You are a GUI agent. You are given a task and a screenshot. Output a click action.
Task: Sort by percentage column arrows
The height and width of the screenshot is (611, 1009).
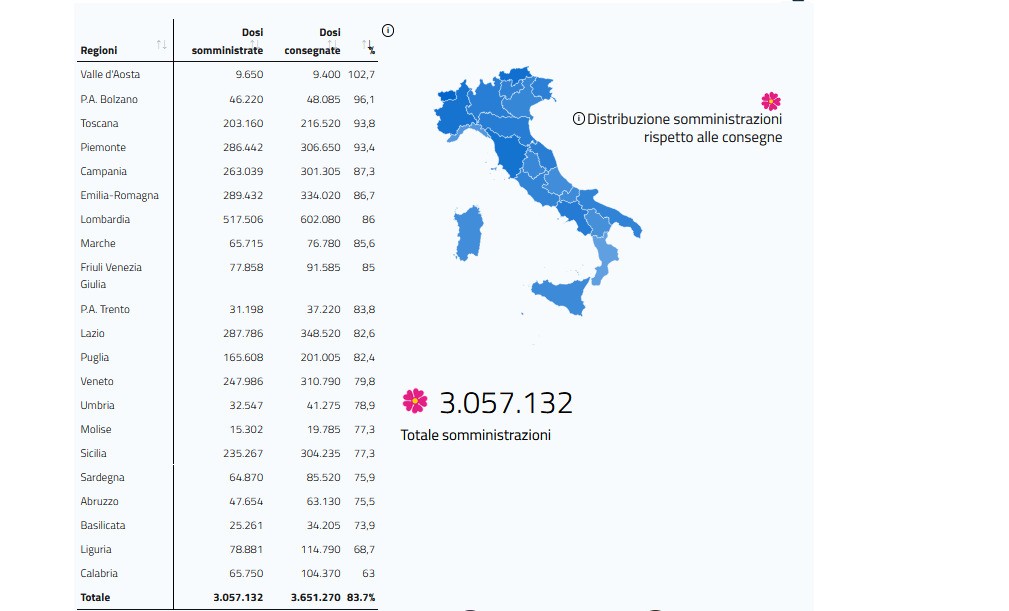point(366,44)
